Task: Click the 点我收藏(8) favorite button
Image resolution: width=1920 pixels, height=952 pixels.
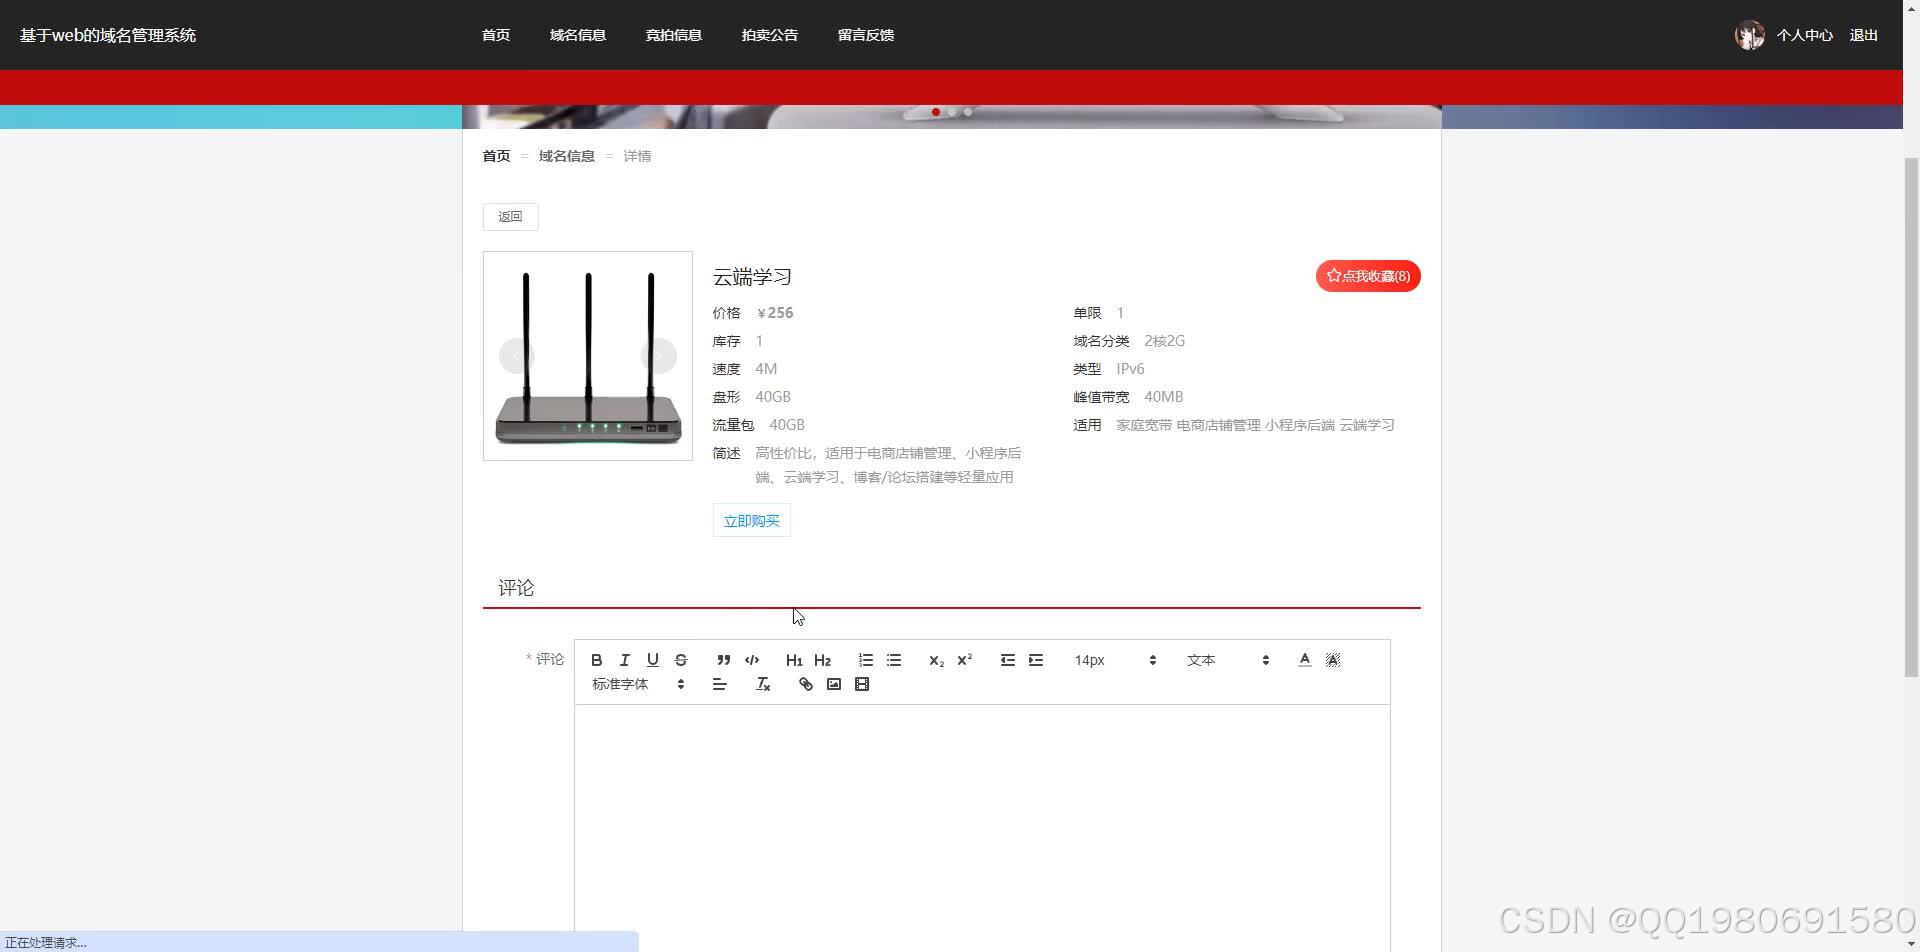Action: 1367,275
